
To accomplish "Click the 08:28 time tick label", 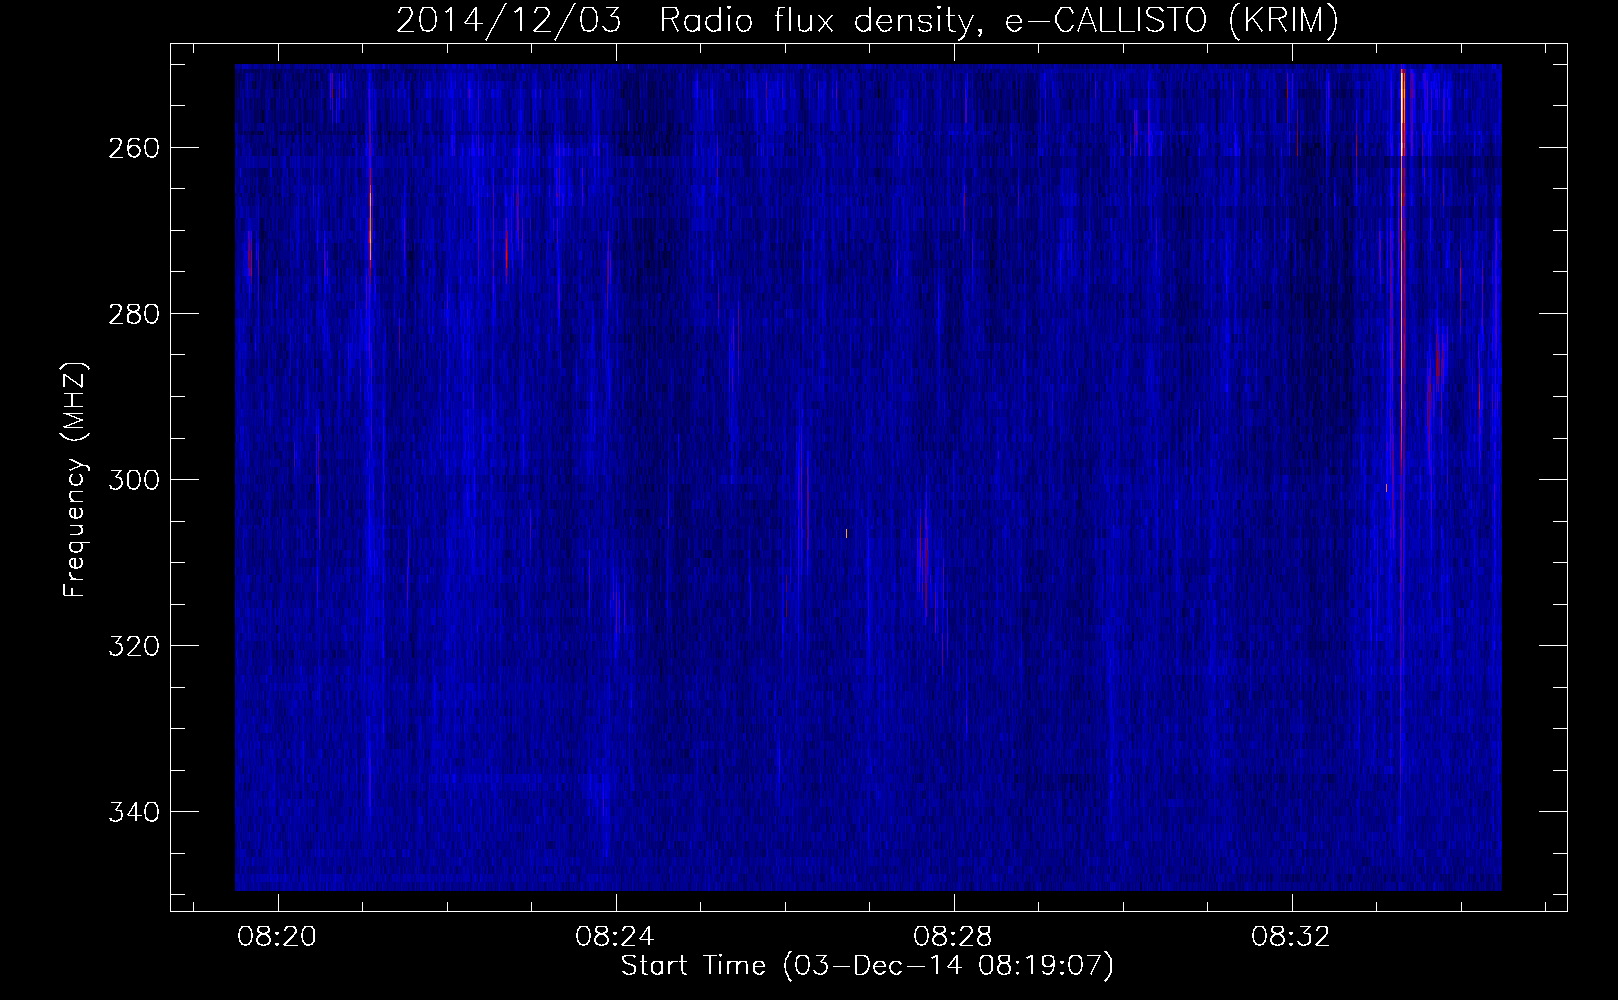I will pyautogui.click(x=953, y=937).
